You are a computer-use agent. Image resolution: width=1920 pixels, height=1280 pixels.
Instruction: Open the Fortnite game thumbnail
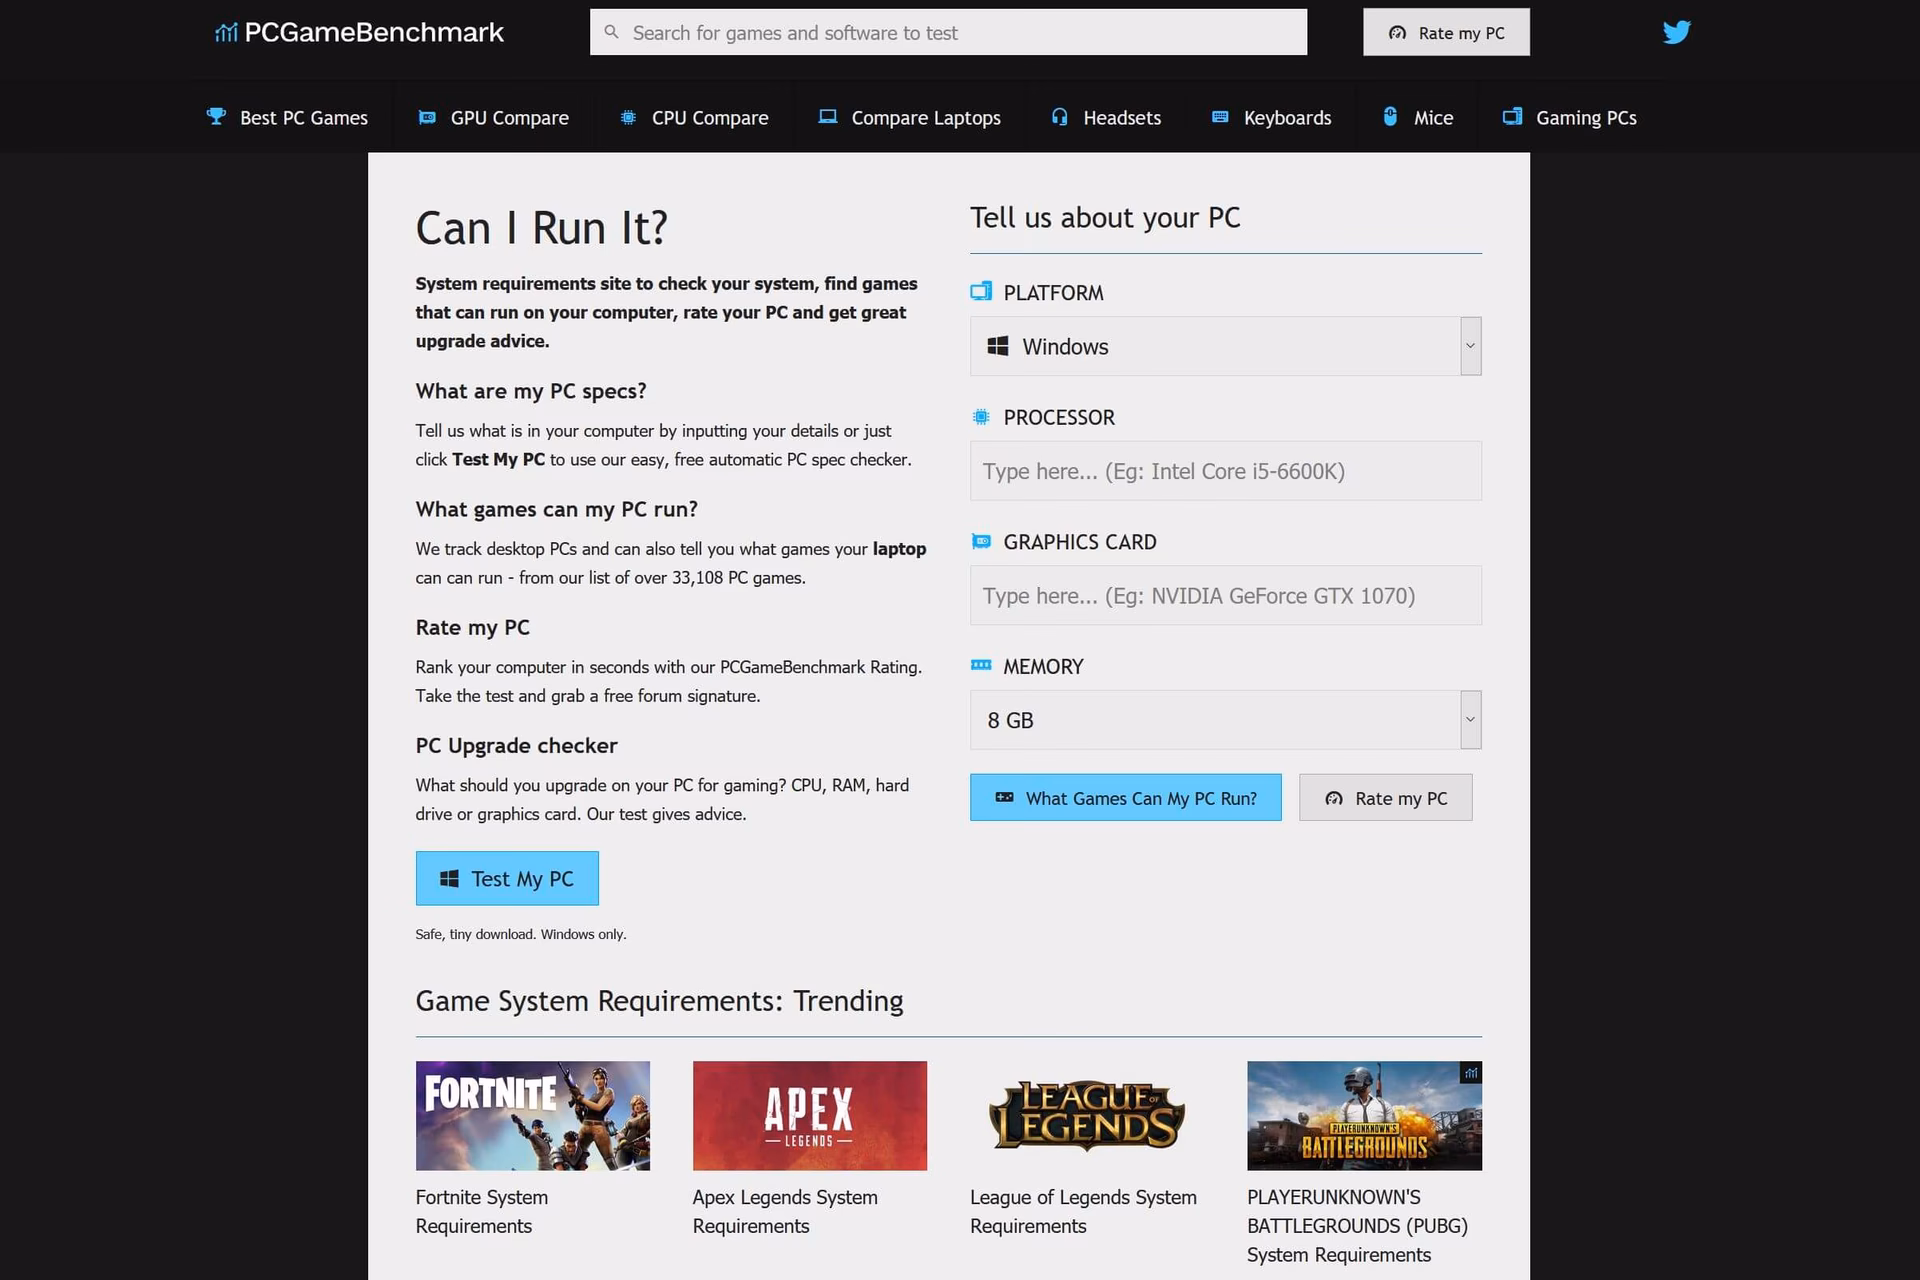click(533, 1115)
